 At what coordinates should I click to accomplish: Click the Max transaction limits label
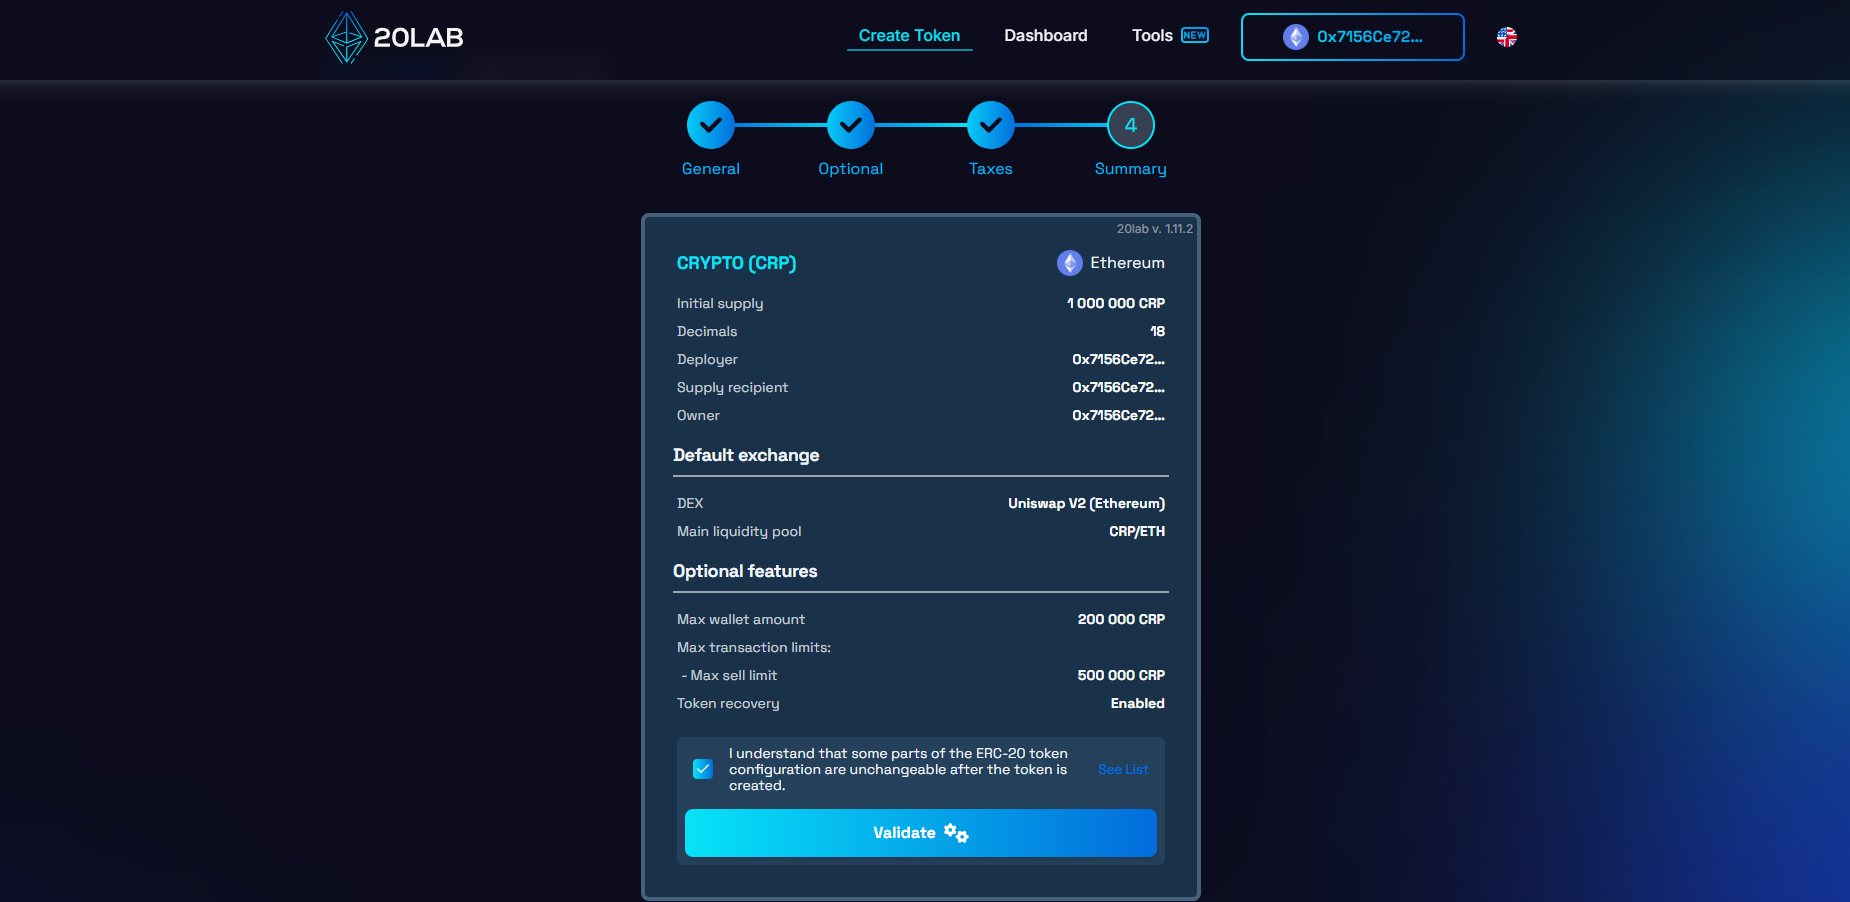(754, 647)
